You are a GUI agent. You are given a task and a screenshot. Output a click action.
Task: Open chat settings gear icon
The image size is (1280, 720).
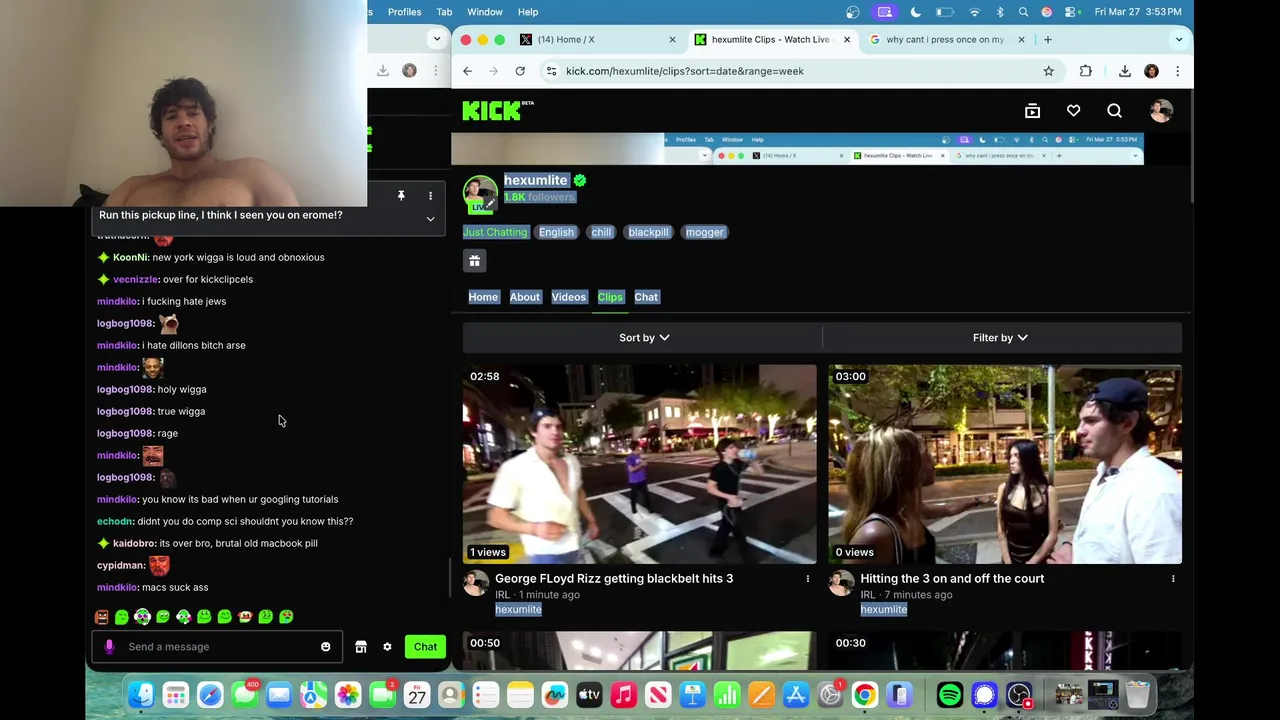387,647
